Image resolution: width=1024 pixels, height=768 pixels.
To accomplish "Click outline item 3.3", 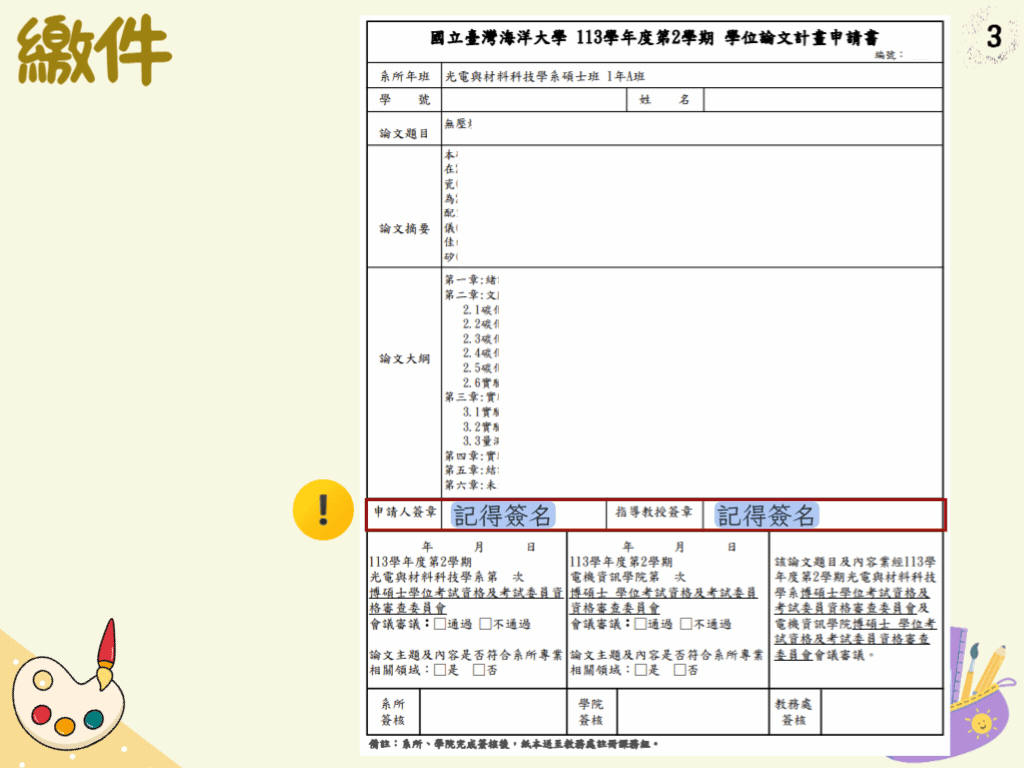I will tap(481, 441).
